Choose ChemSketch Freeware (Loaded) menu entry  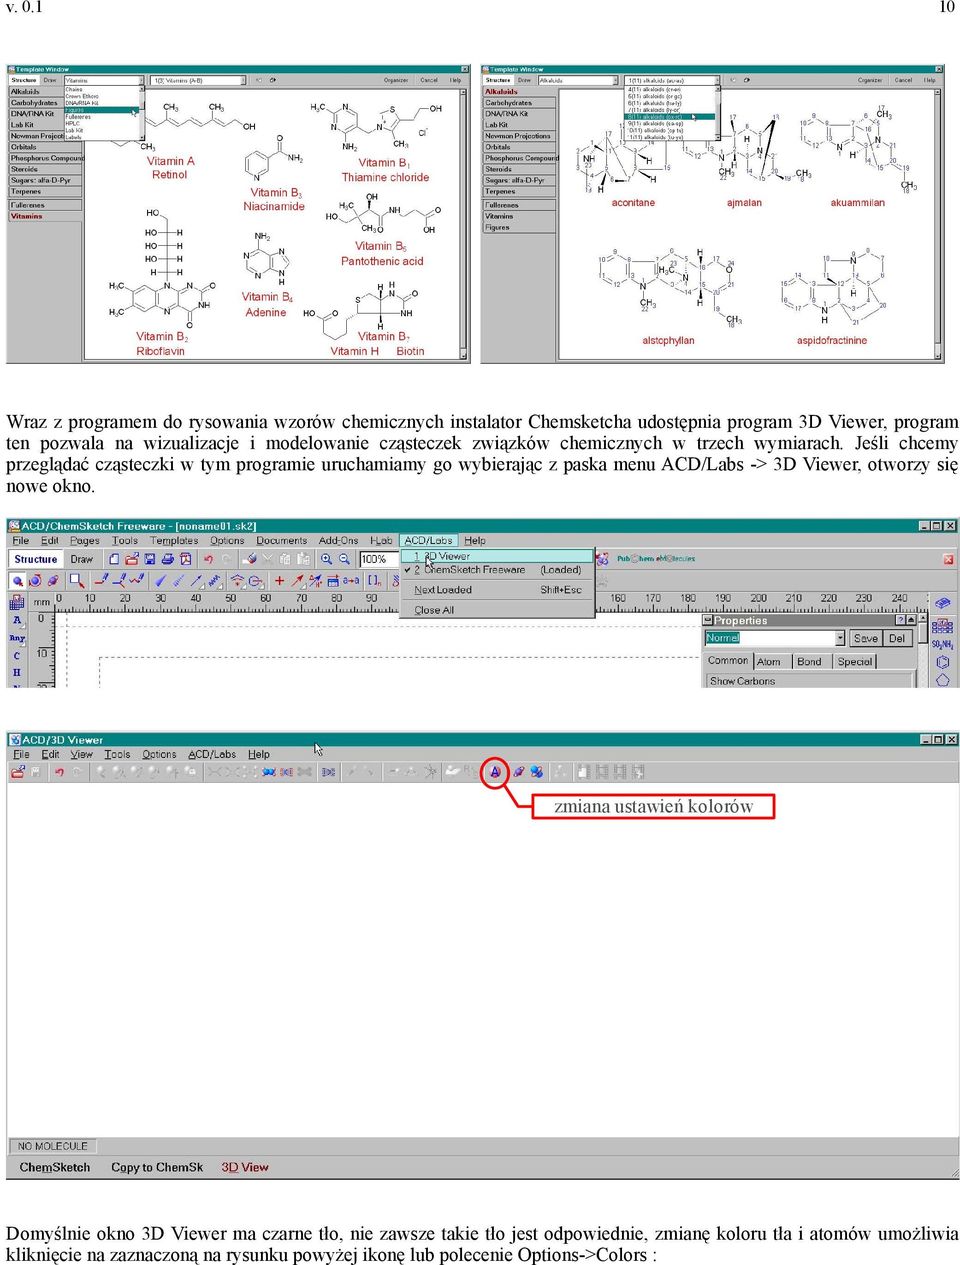(497, 570)
